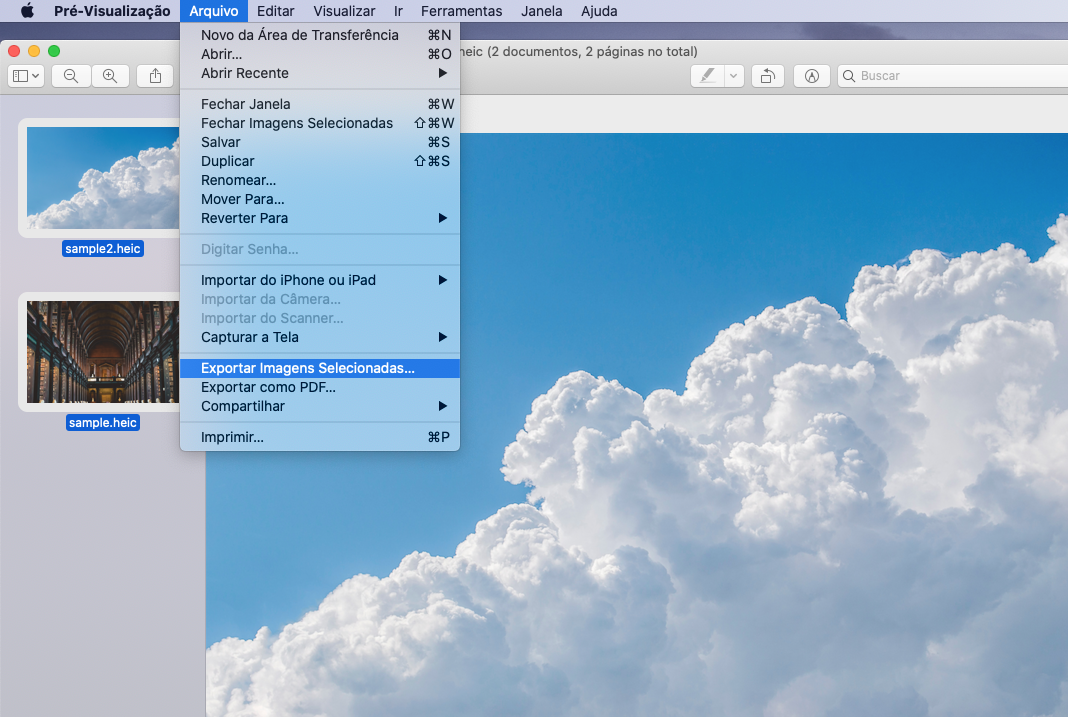Click the zoom out magnifier icon

[x=71, y=76]
